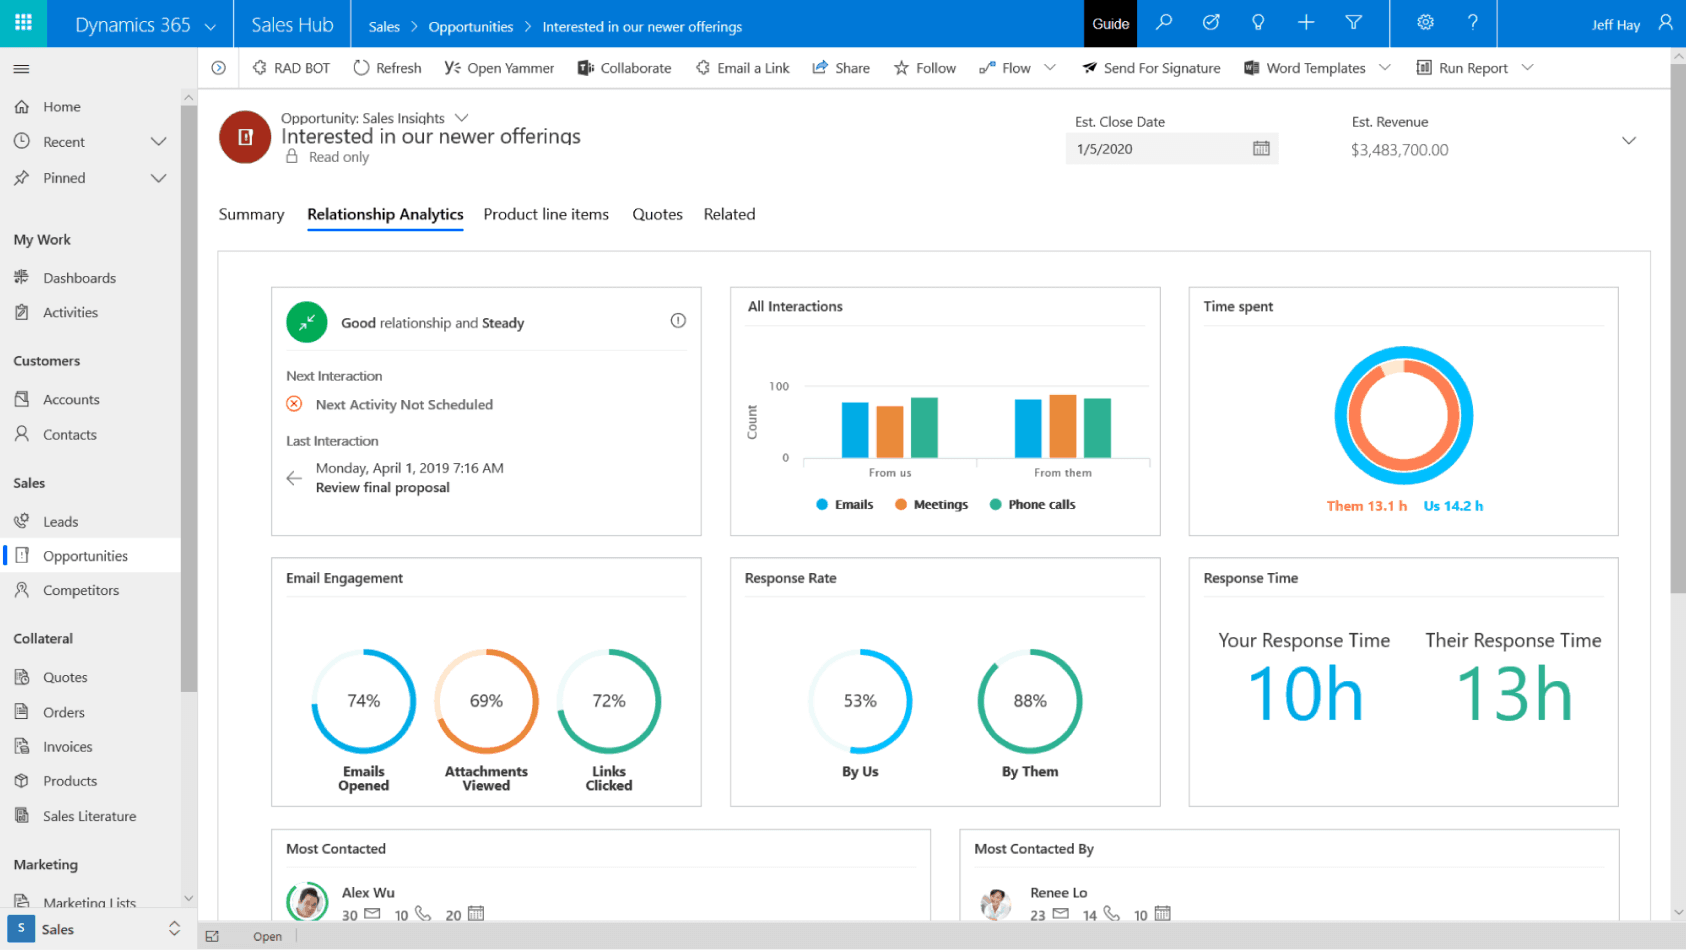Toggle the Emails legend item in chart
This screenshot has height=950, width=1686.
pyautogui.click(x=845, y=505)
